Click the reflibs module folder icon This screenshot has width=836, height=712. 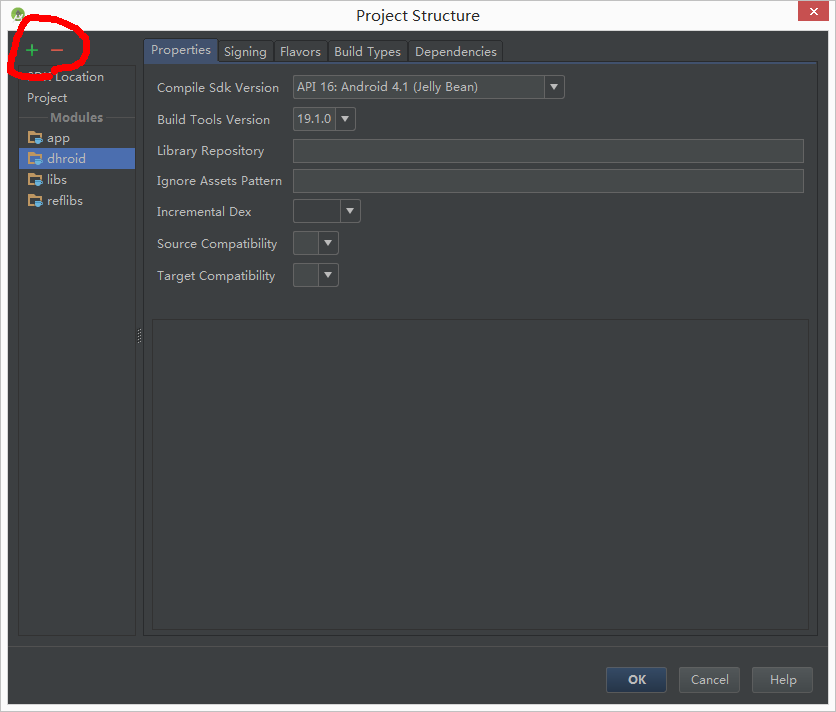pyautogui.click(x=35, y=201)
